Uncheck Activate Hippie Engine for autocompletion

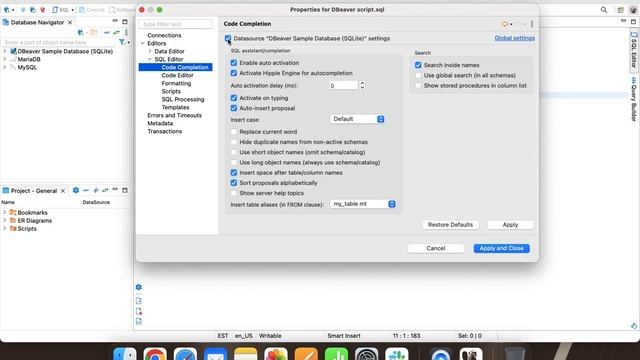coord(233,73)
